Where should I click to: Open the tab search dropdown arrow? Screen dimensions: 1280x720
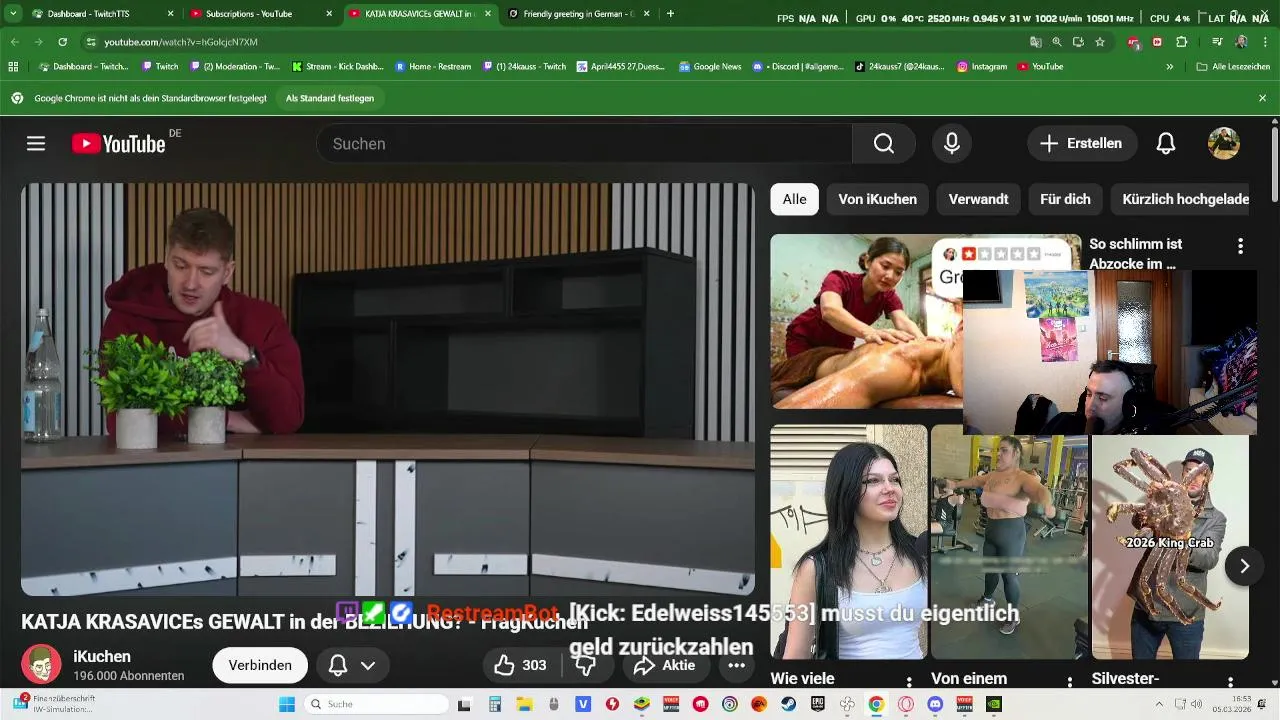[13, 14]
